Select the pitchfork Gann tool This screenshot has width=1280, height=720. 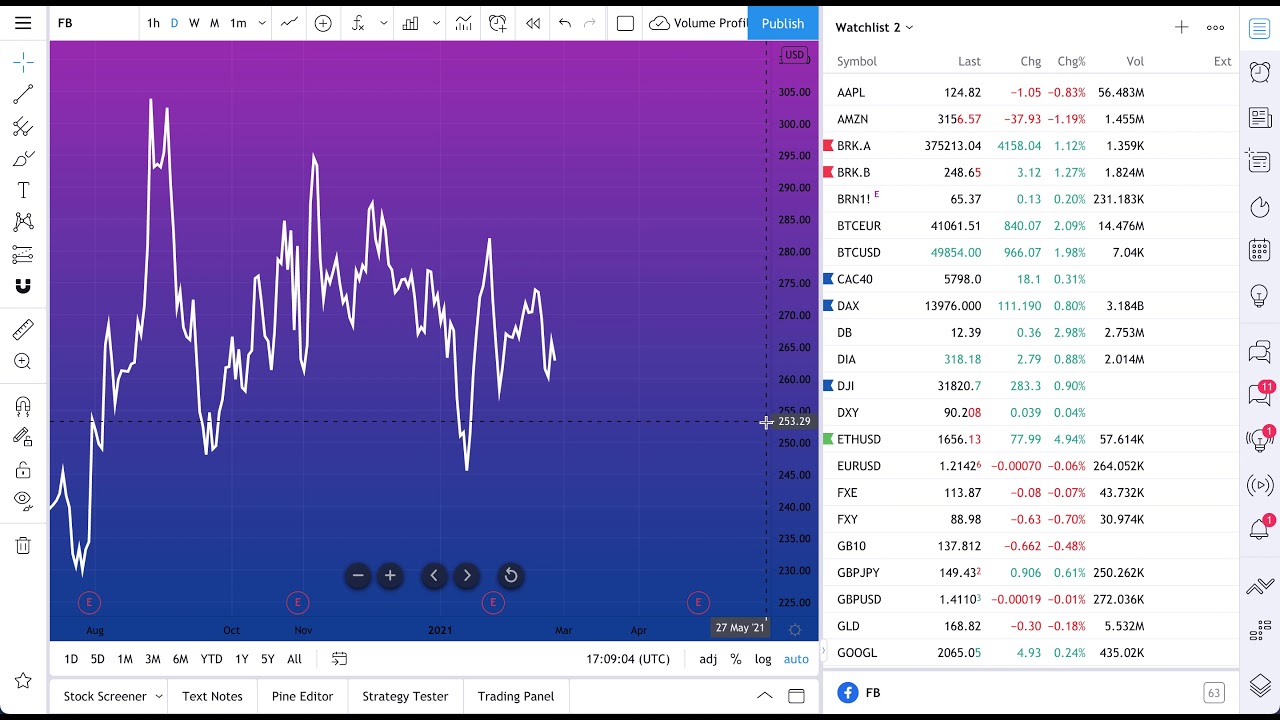click(23, 127)
